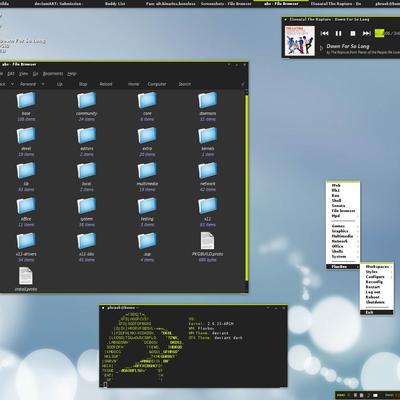This screenshot has width=400, height=400.
Task: Open the local folder
Action: tap(87, 171)
